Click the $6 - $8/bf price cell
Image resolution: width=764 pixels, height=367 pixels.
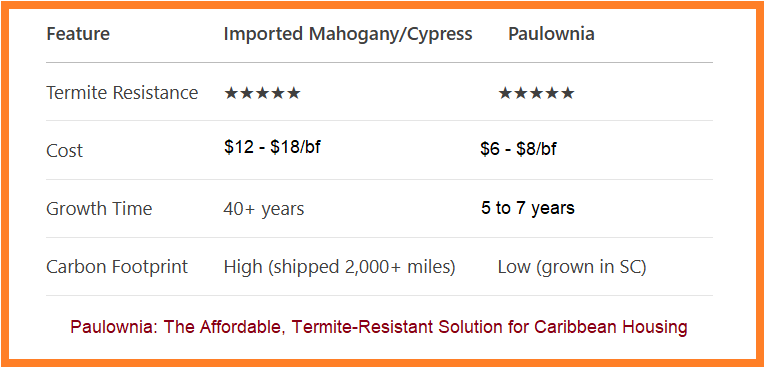pyautogui.click(x=518, y=149)
